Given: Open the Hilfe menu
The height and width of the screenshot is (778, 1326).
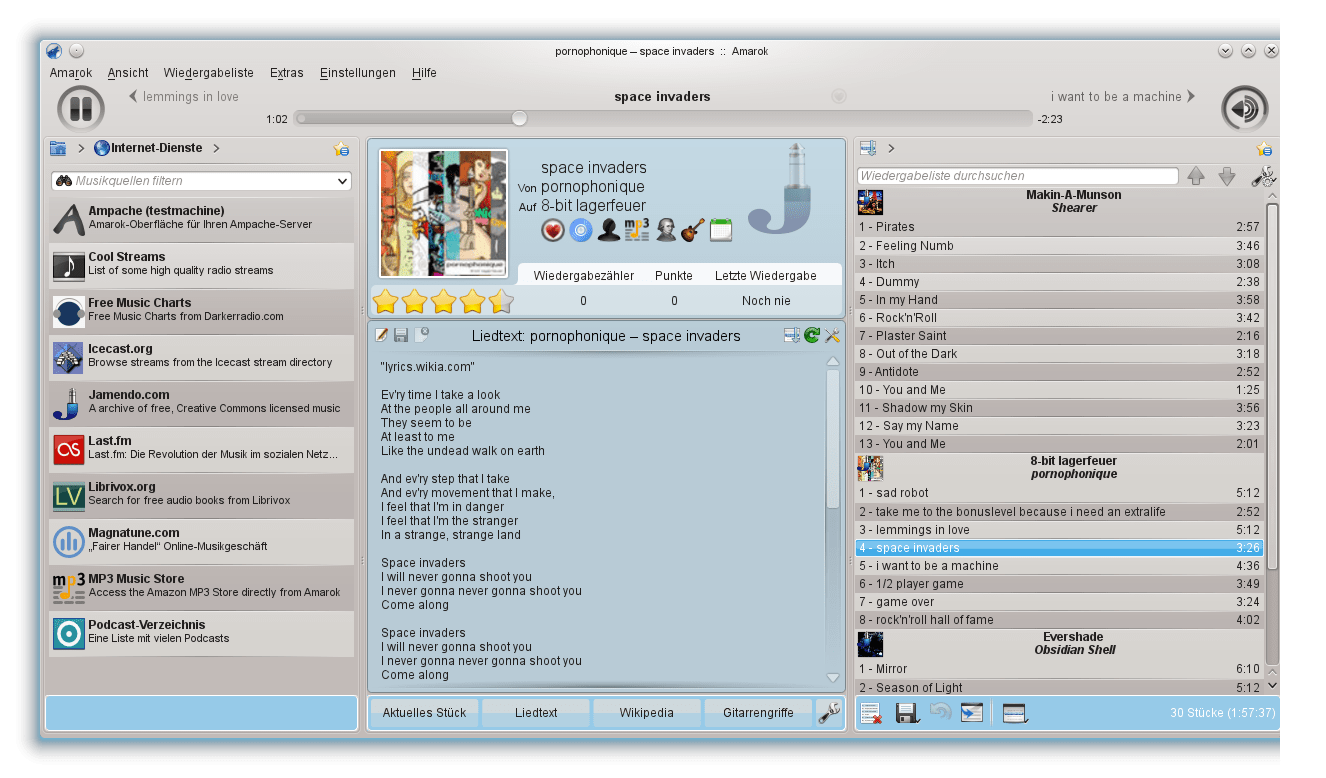Looking at the screenshot, I should [424, 73].
